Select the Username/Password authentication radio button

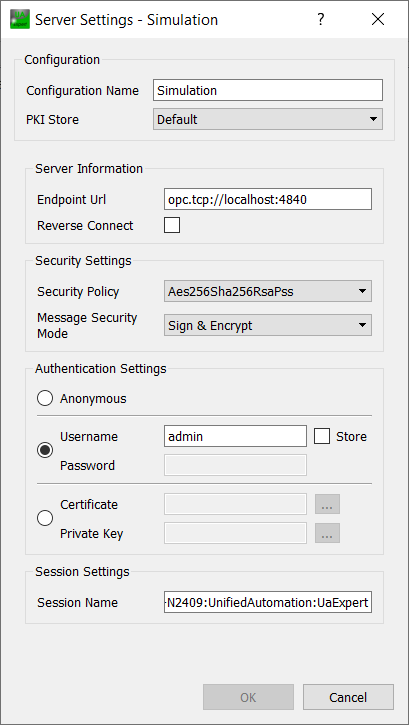click(x=45, y=450)
